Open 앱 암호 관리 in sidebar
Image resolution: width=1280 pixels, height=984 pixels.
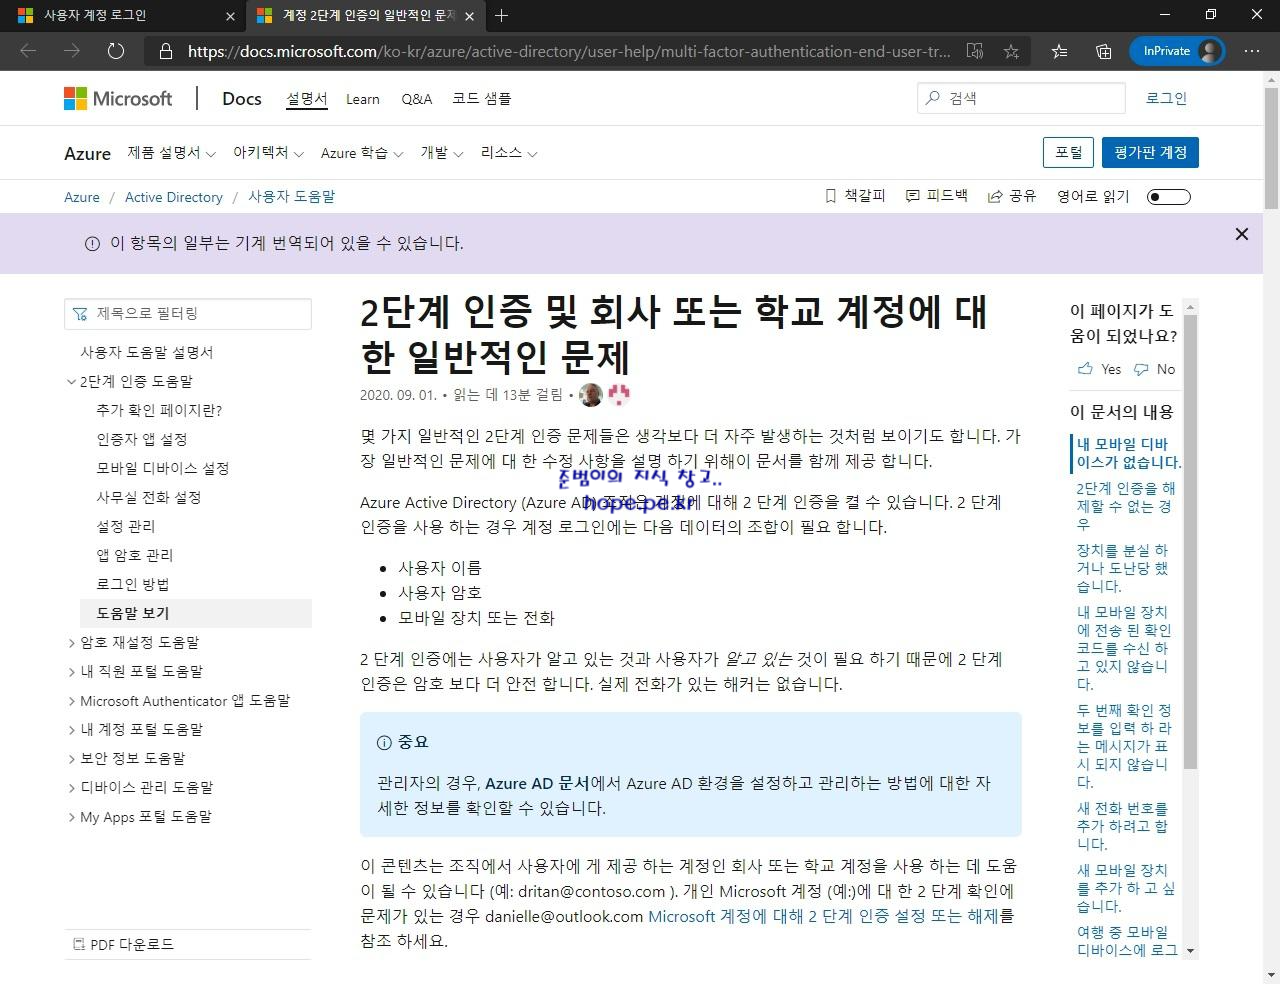[x=135, y=555]
